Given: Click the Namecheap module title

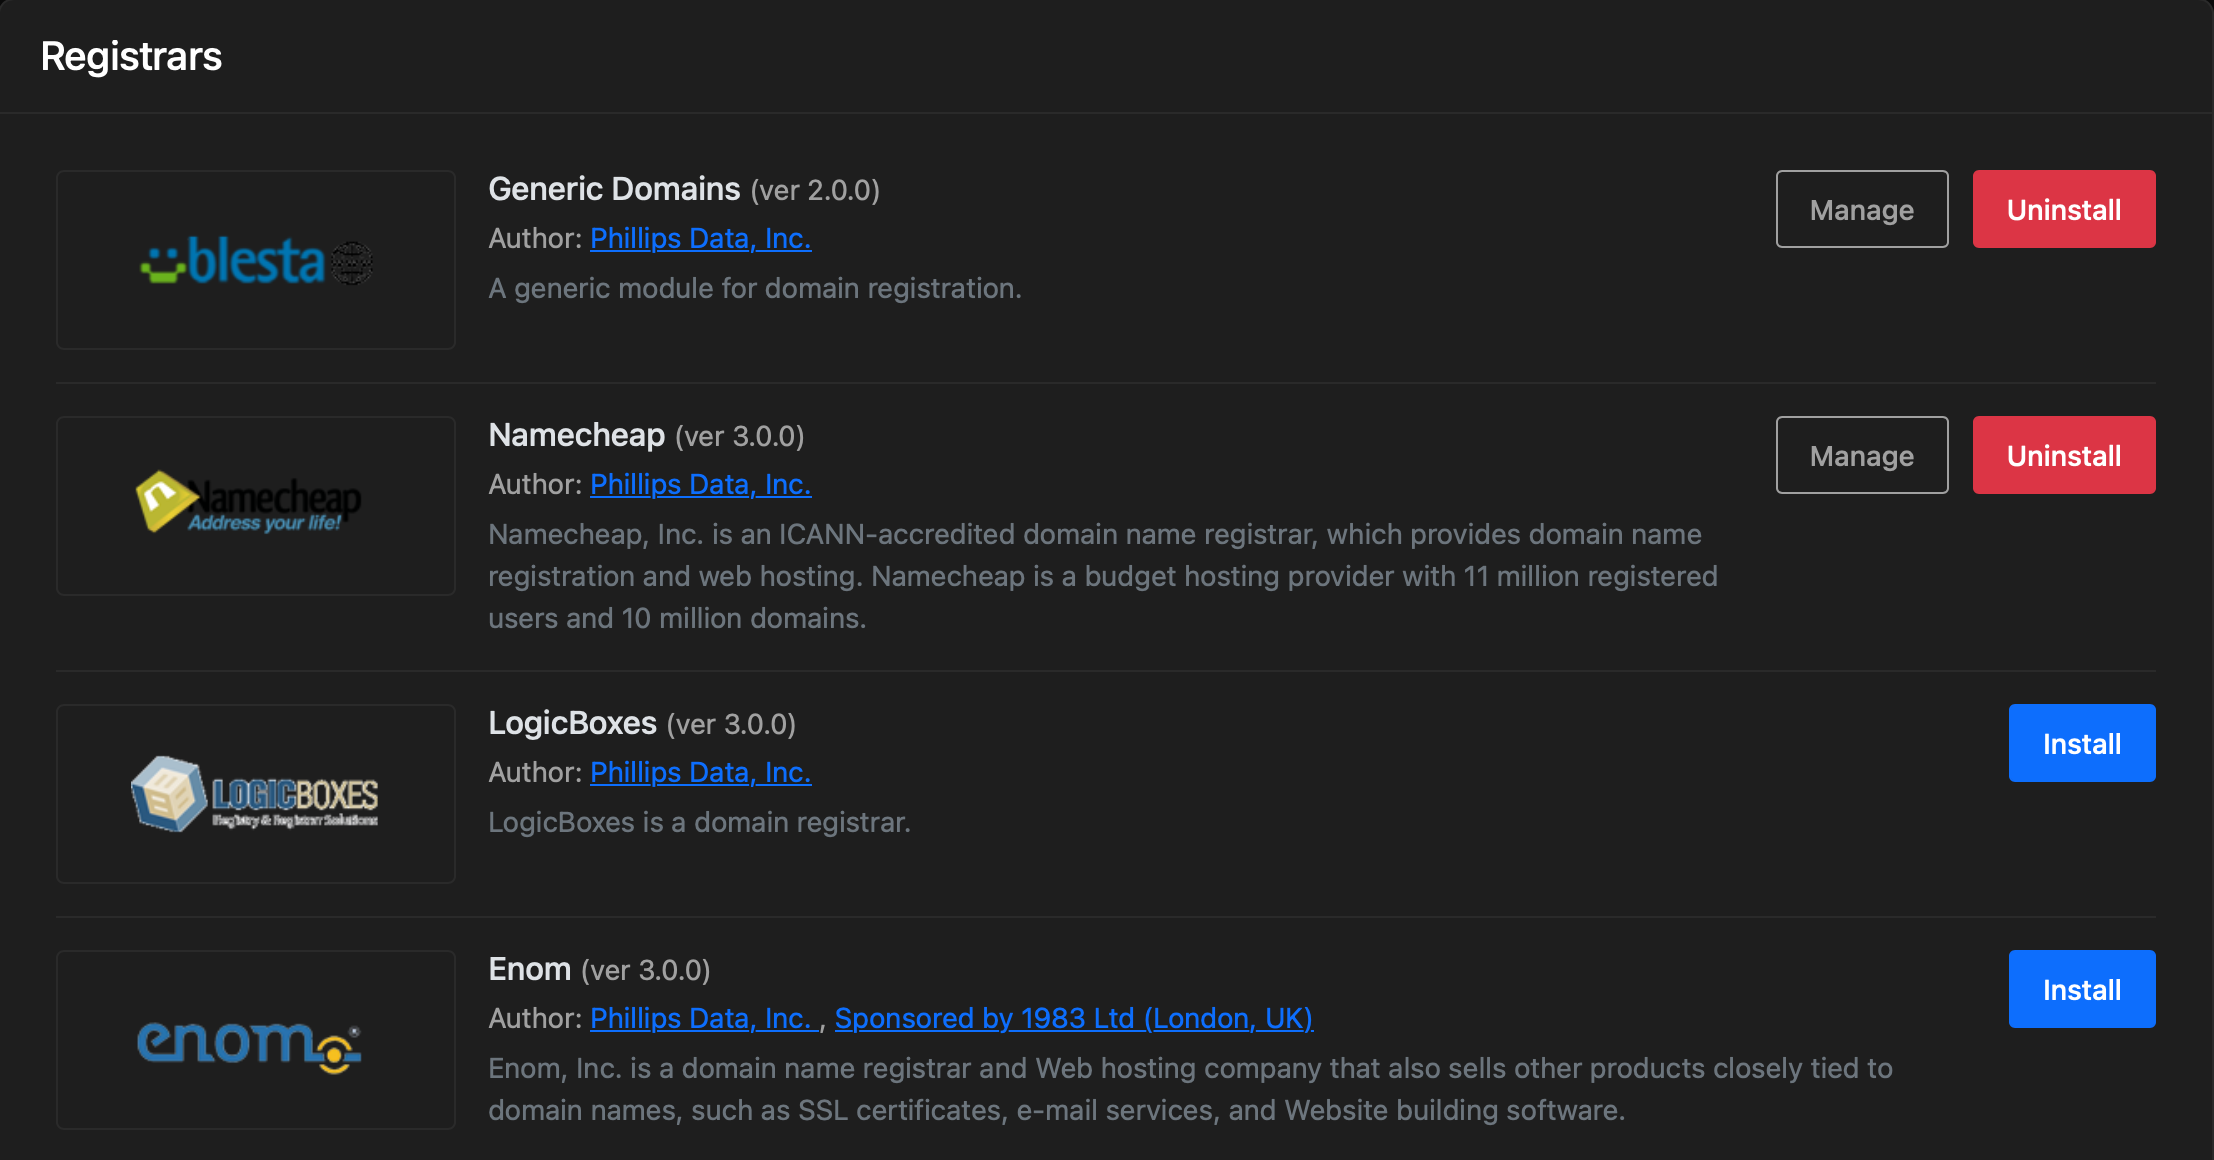Looking at the screenshot, I should point(576,435).
